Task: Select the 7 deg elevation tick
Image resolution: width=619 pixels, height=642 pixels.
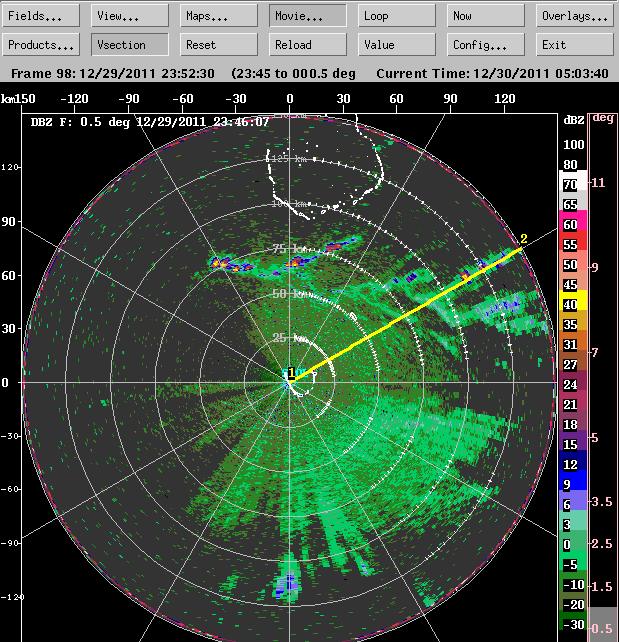Action: [x=595, y=352]
